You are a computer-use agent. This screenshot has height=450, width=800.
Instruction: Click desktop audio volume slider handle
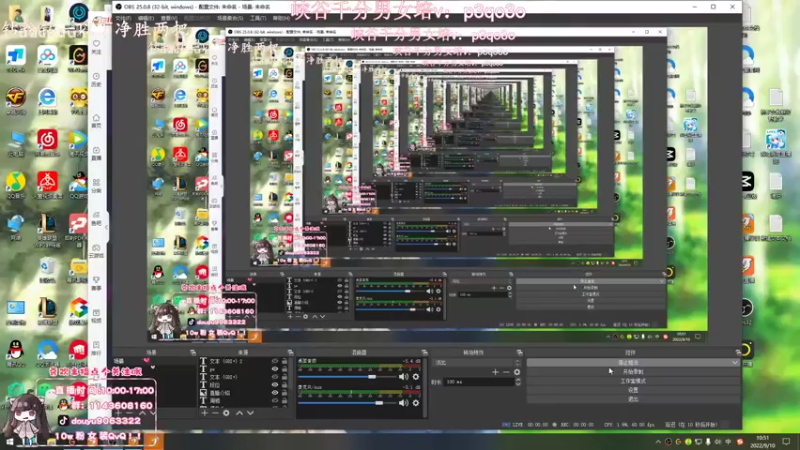click(372, 377)
